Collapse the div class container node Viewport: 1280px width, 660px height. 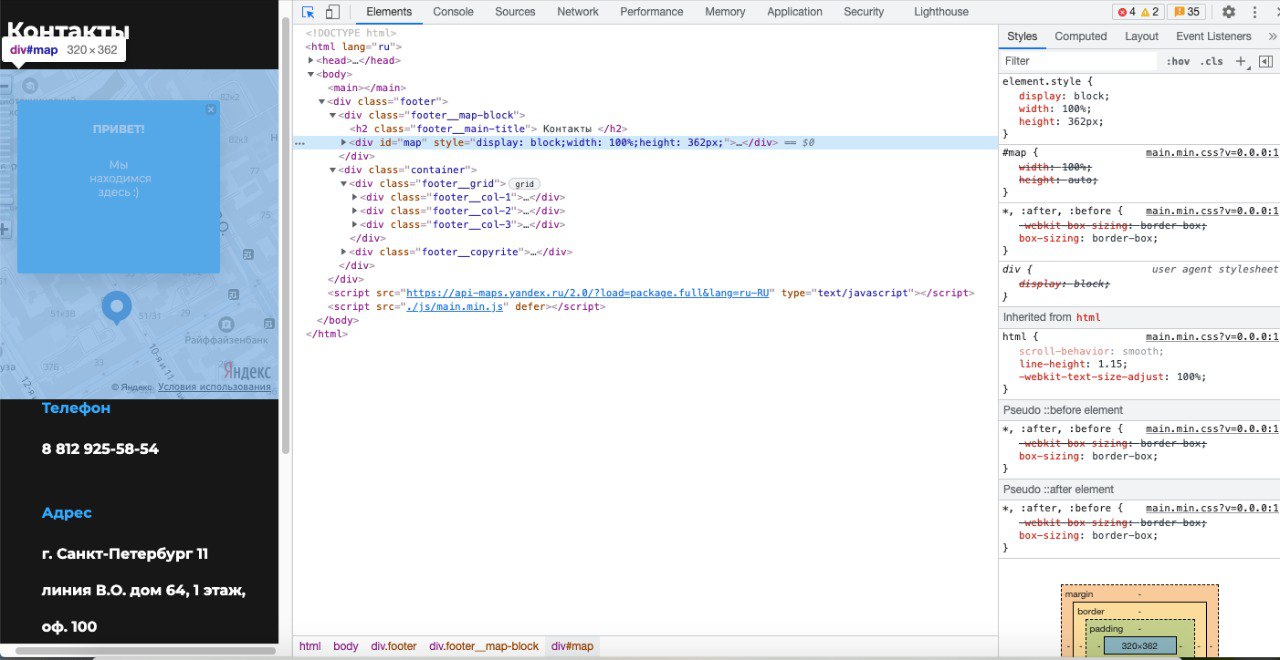[x=333, y=170]
